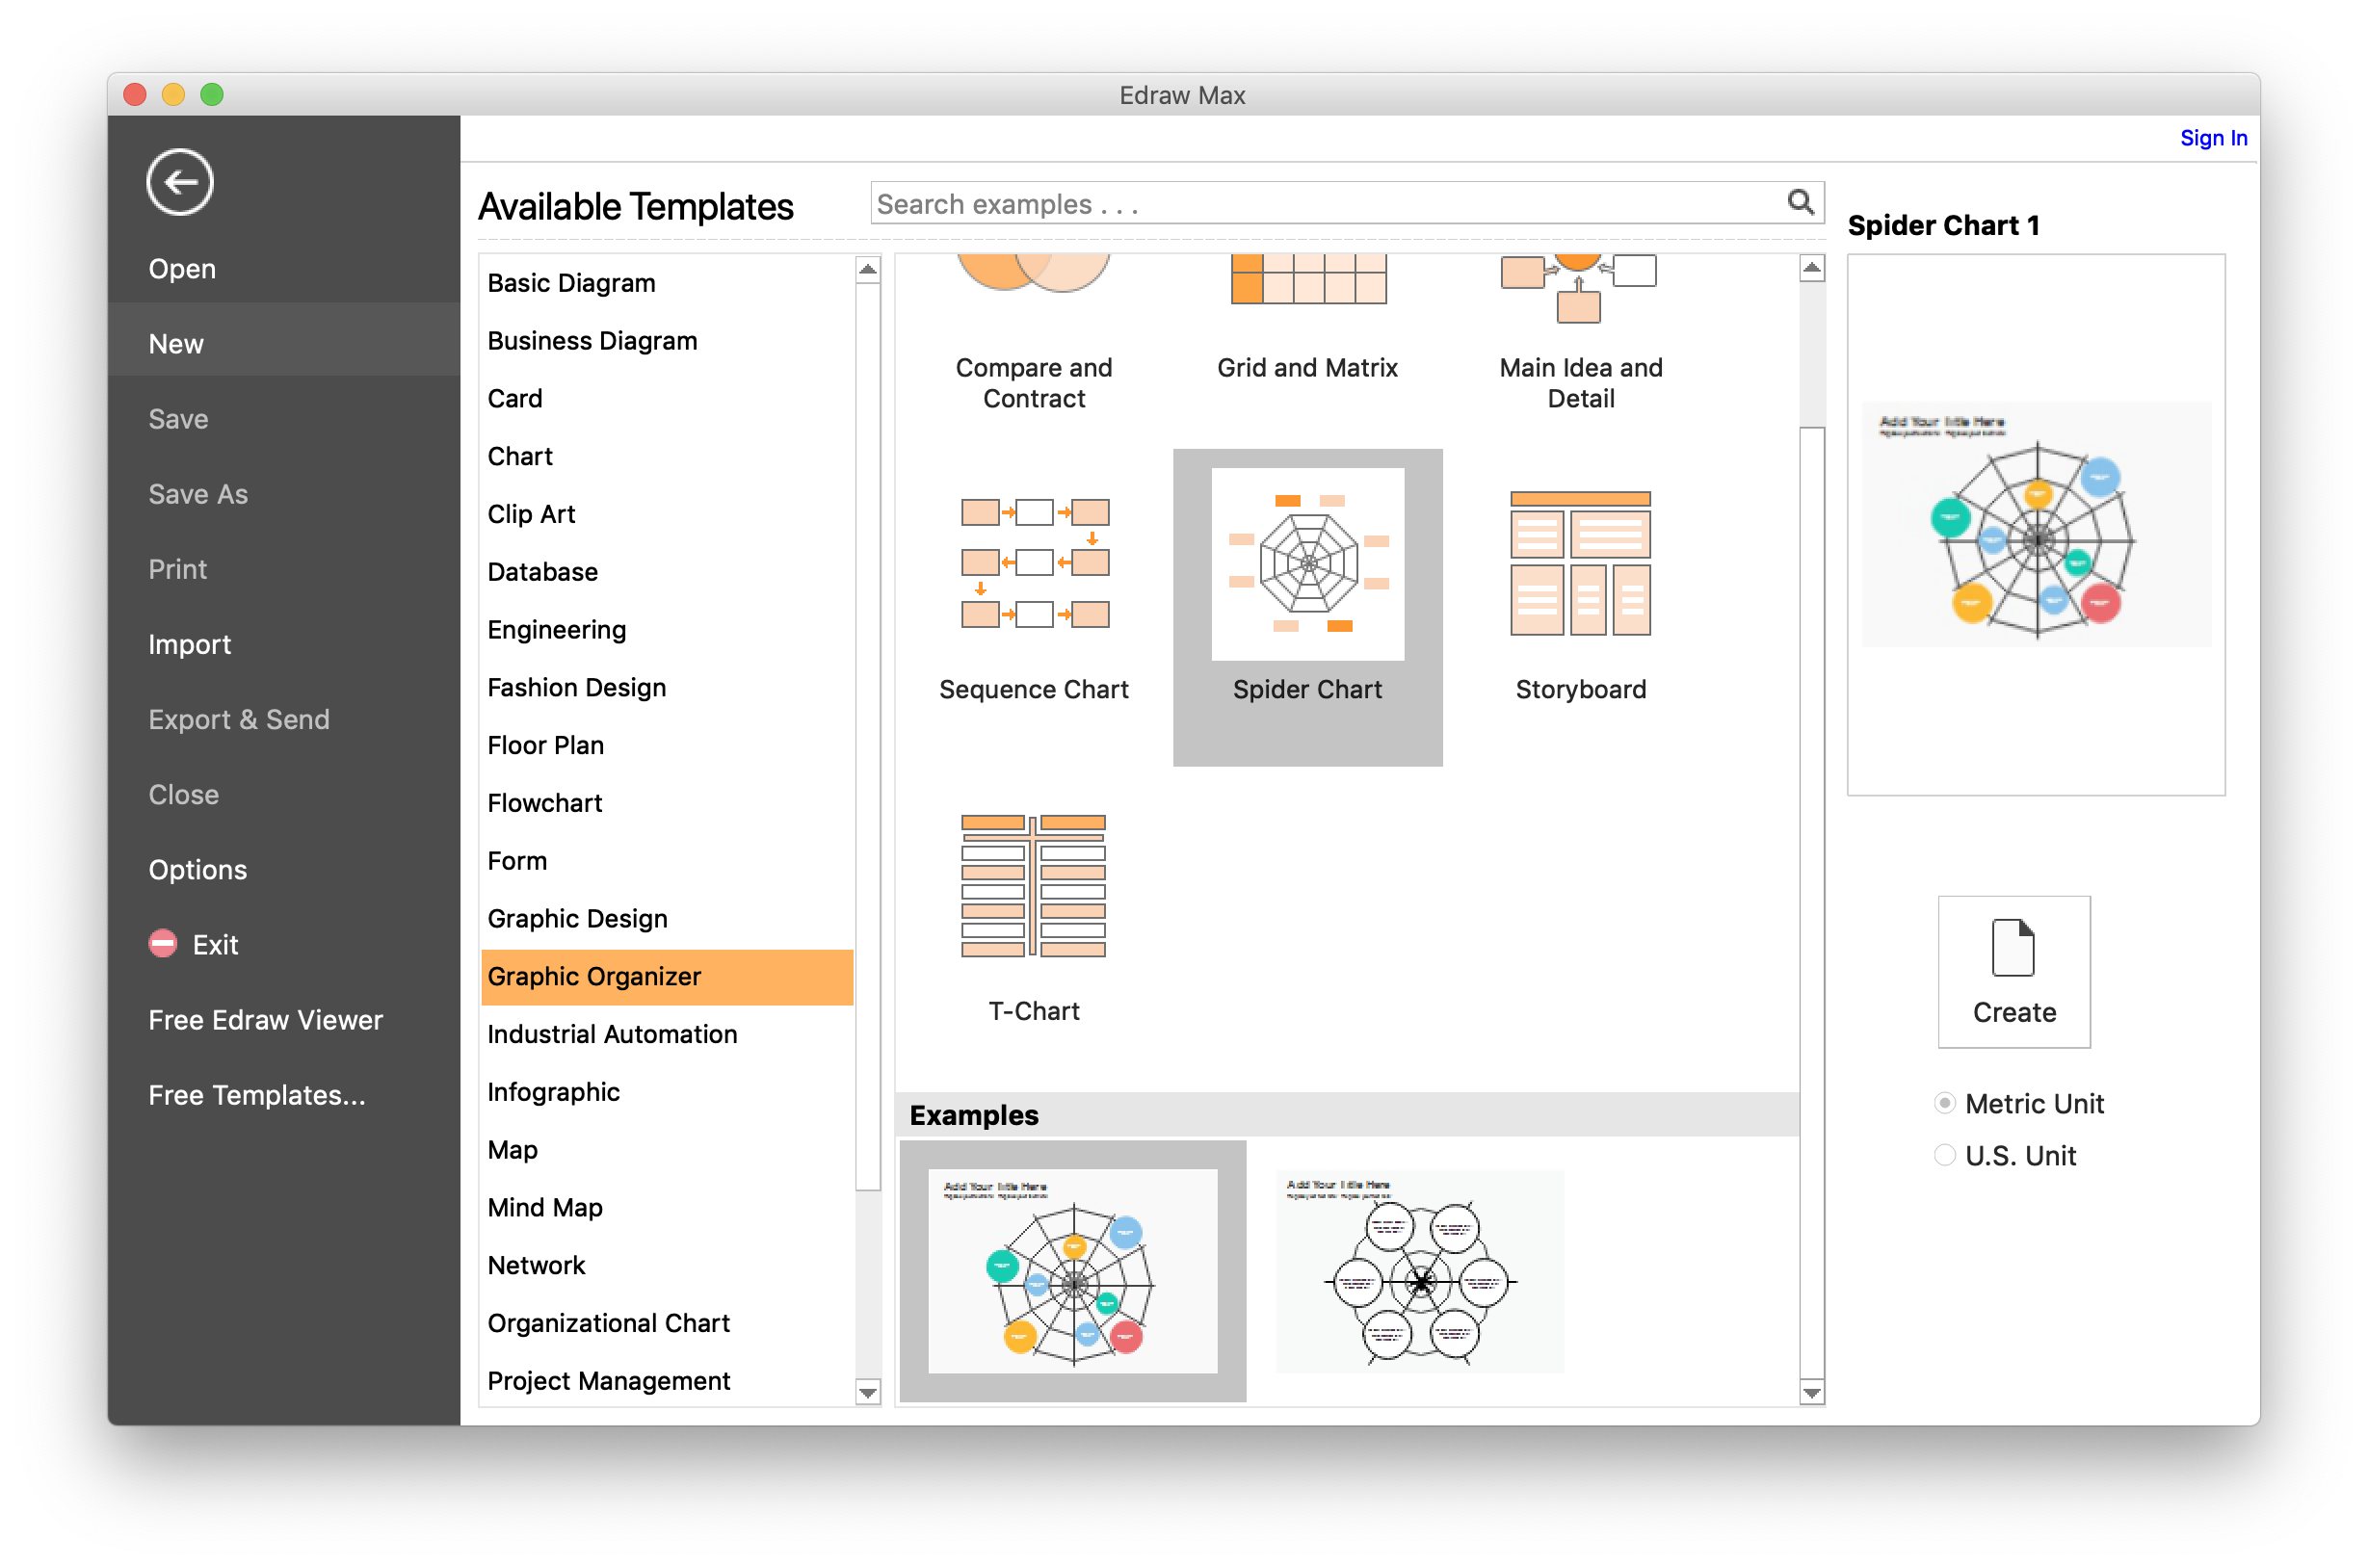Toggle back navigation arrow button
Screen dimensions: 2368x1568
click(x=178, y=184)
